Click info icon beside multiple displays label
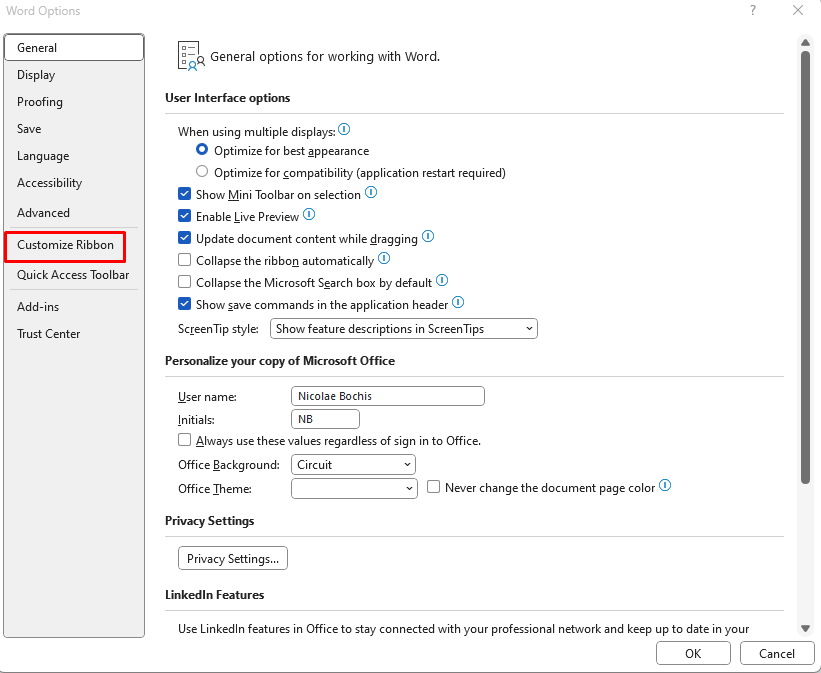The height and width of the screenshot is (673, 821). [344, 130]
